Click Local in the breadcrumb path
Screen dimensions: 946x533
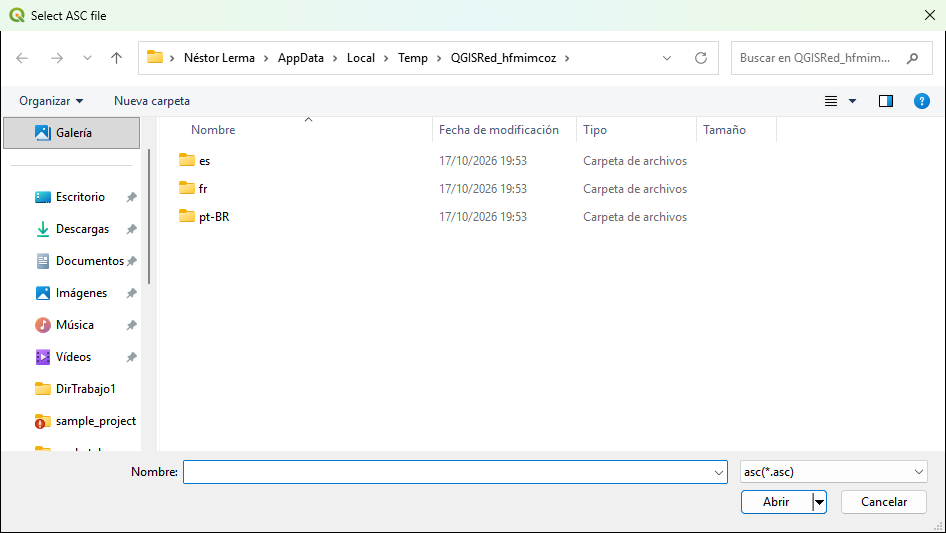click(x=361, y=58)
